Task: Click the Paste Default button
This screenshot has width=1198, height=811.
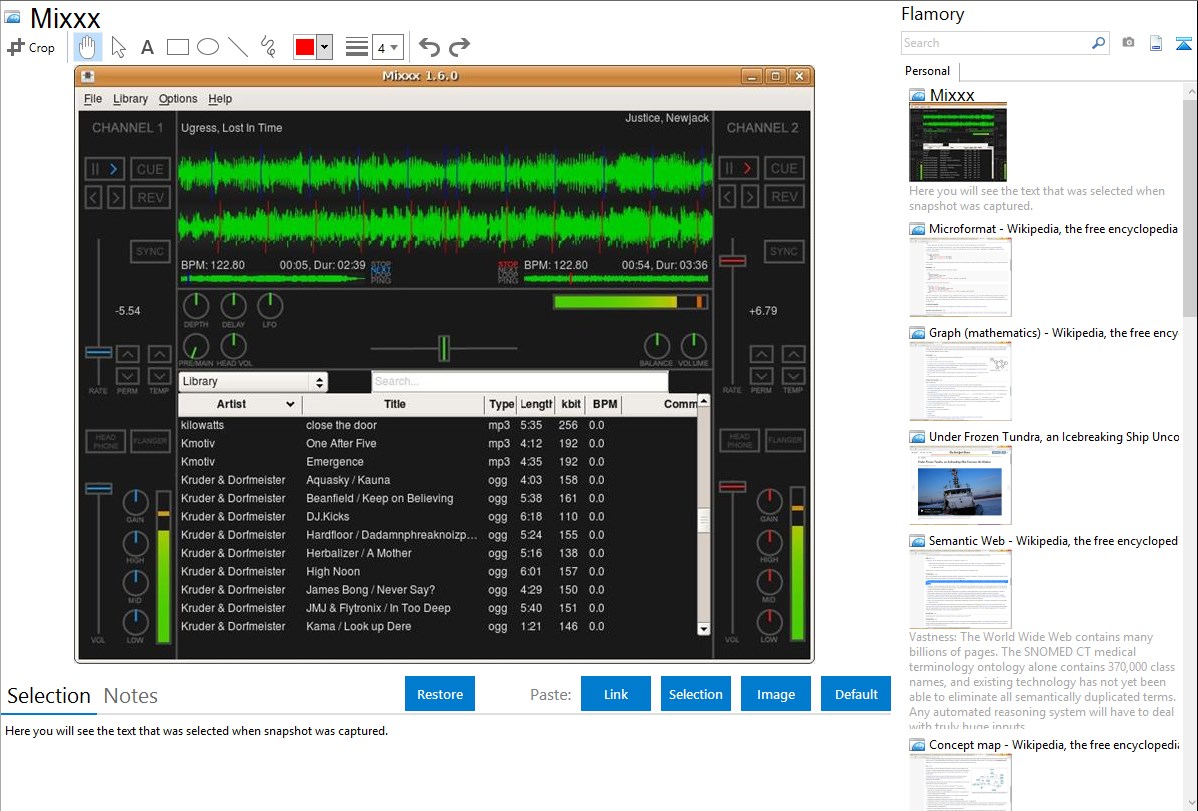Action: (x=856, y=694)
